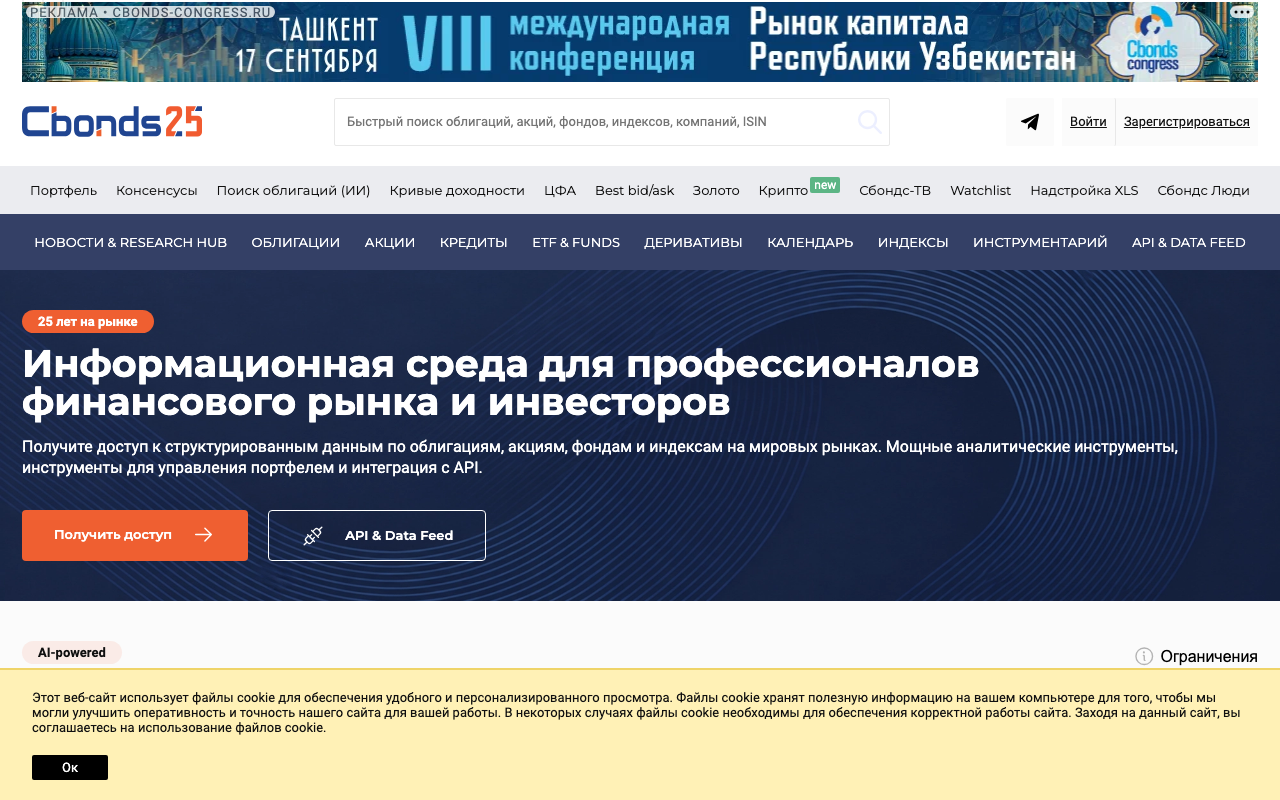Viewport: 1280px width, 800px height.
Task: Click the Зарегистрироваться link
Action: [x=1186, y=122]
